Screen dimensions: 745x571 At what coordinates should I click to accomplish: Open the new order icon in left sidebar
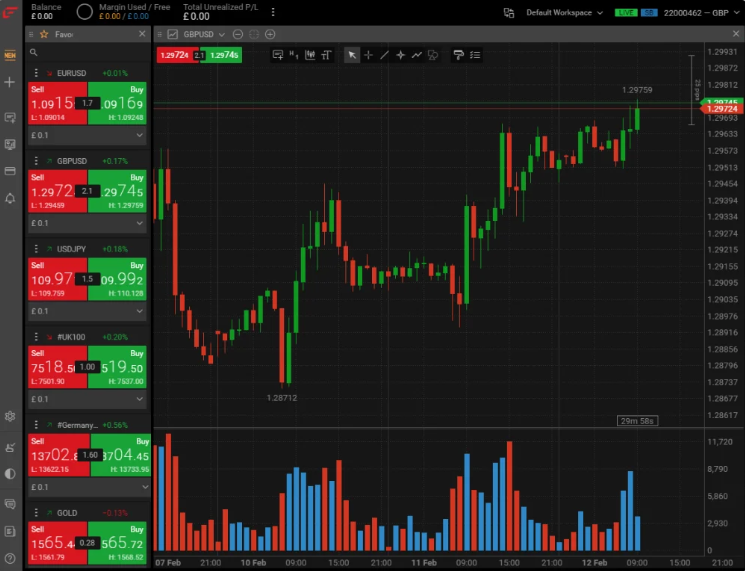tap(10, 117)
